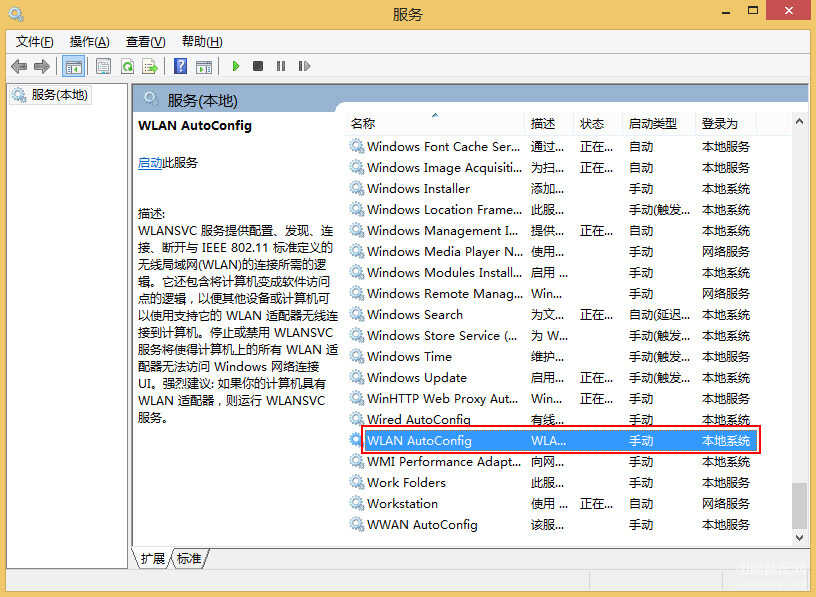Open the Properties toolbar icon

(104, 67)
